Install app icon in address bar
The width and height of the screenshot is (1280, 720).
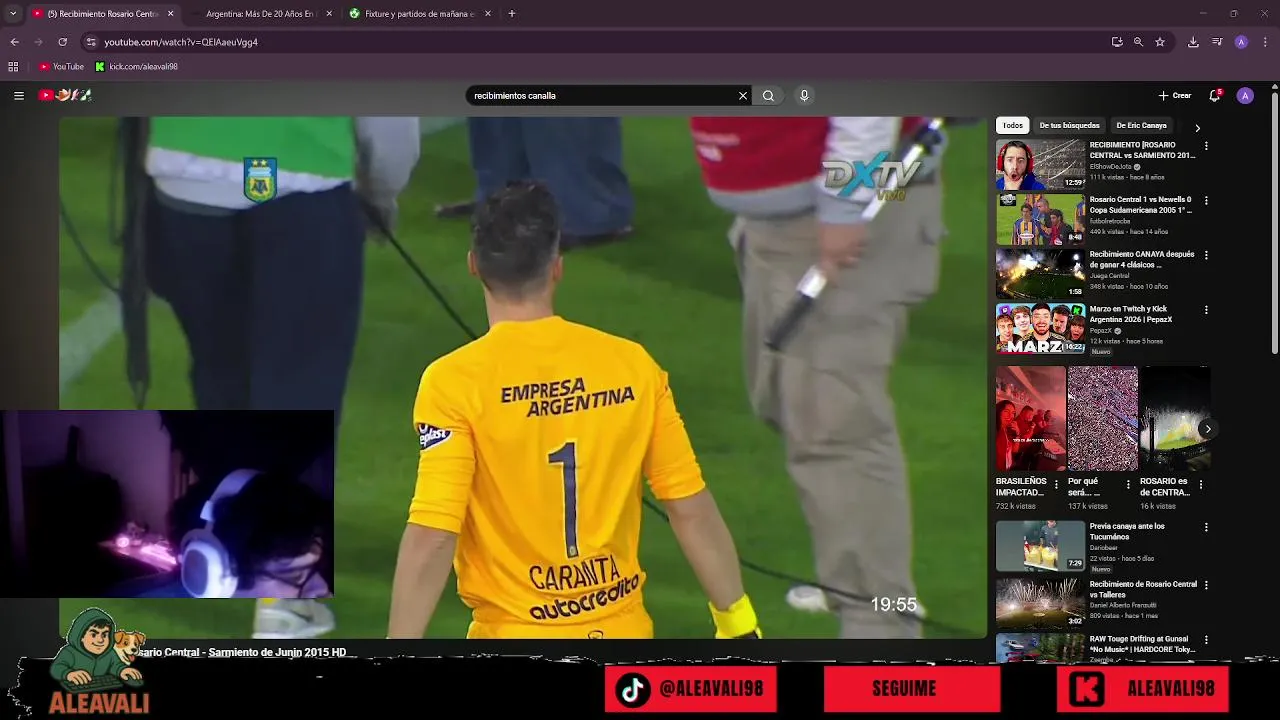tap(1117, 42)
